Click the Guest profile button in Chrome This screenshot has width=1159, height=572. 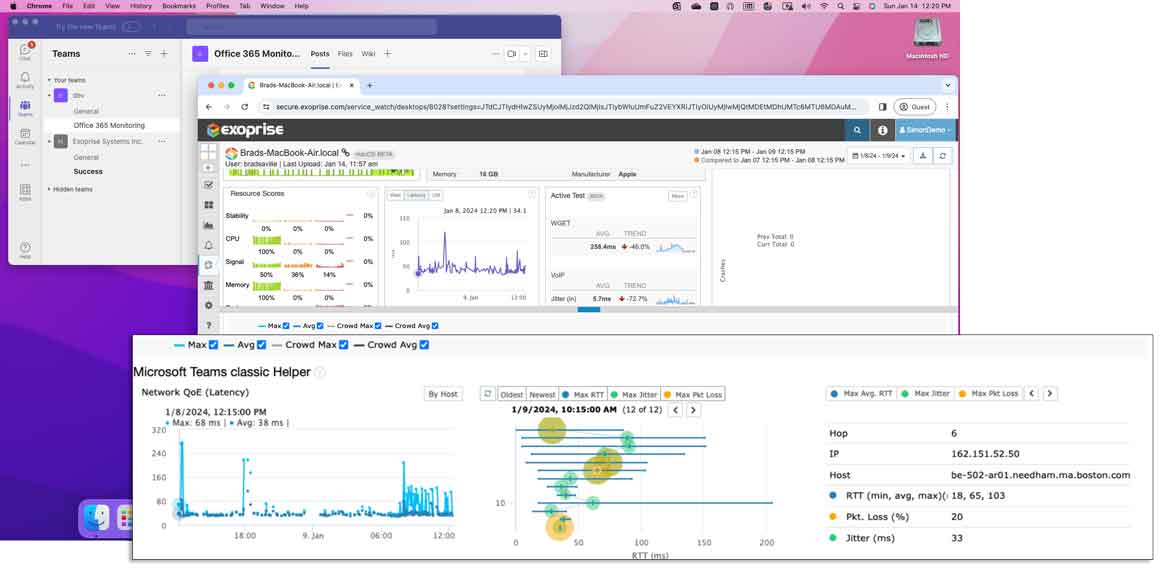point(915,107)
